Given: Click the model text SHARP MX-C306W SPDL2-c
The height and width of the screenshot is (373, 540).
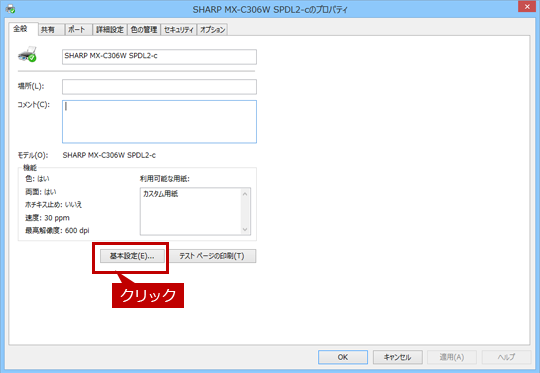Looking at the screenshot, I should [x=109, y=155].
